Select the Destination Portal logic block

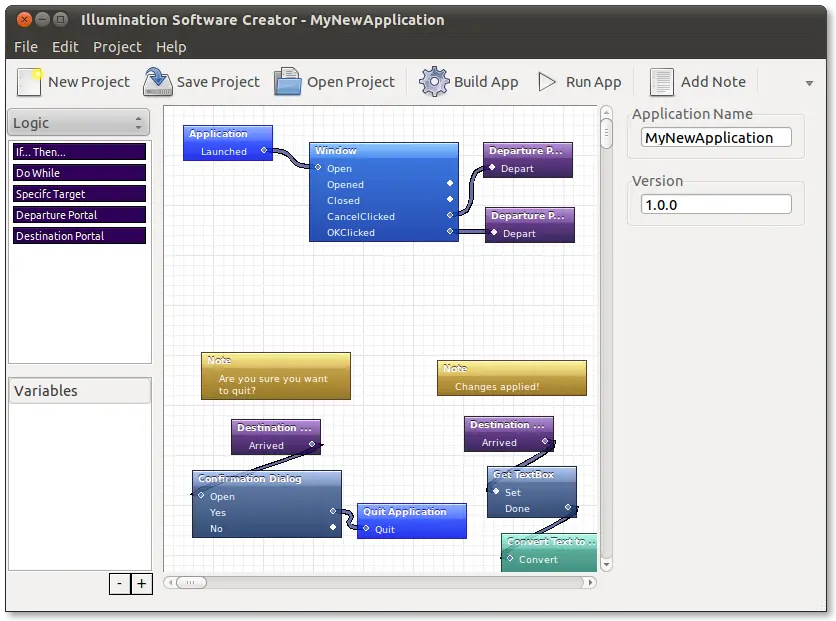[80, 236]
